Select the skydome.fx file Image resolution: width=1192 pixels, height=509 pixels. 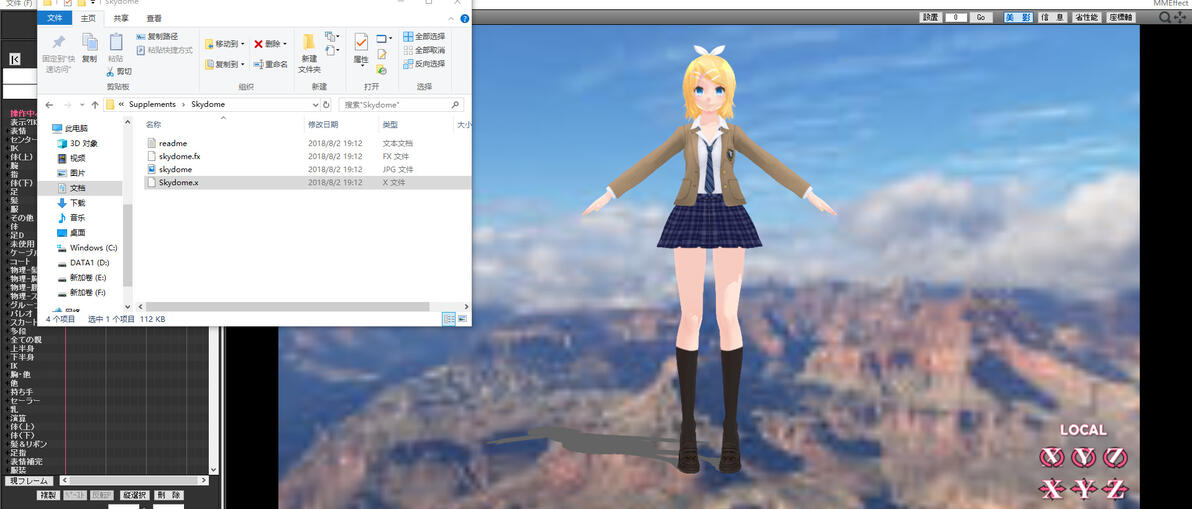pos(179,156)
